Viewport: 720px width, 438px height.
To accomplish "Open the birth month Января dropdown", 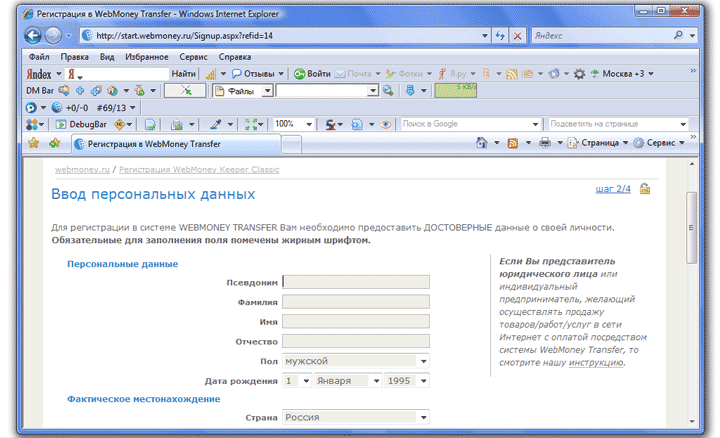I will [x=376, y=381].
